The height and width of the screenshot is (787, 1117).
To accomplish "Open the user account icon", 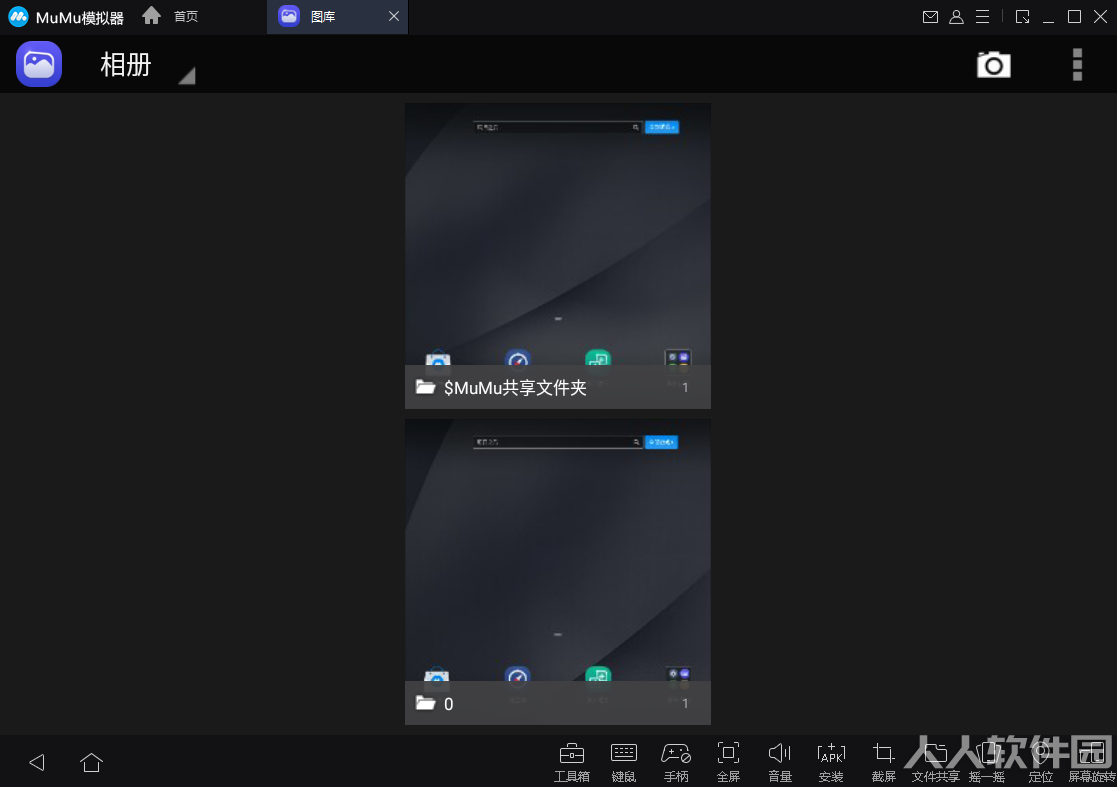I will coord(956,16).
